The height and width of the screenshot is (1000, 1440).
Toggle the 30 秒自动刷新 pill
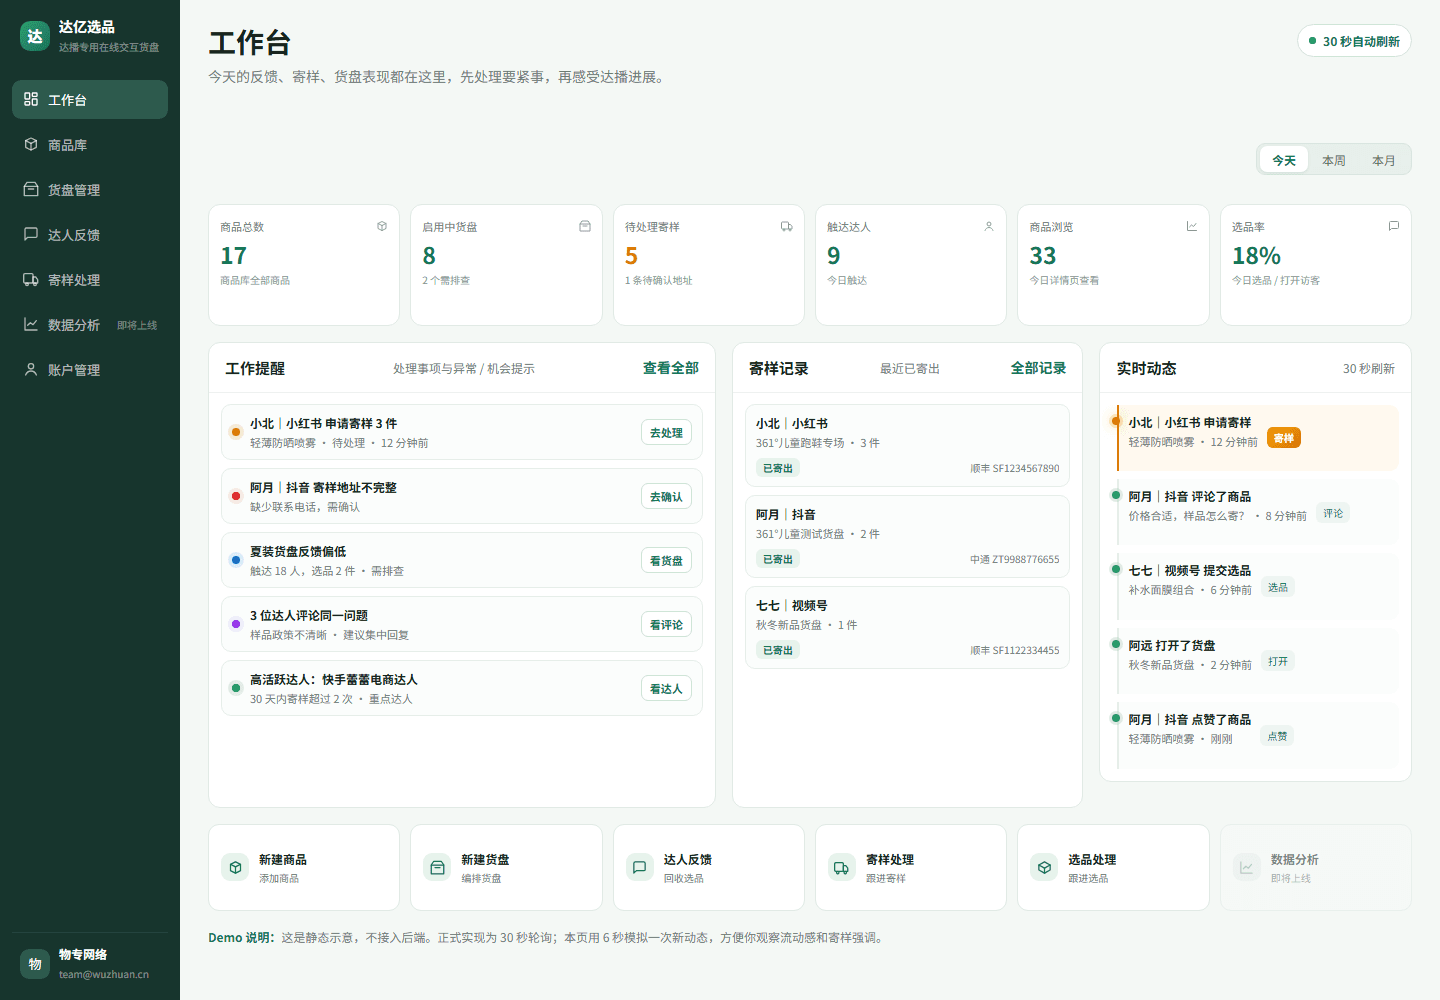click(x=1354, y=41)
